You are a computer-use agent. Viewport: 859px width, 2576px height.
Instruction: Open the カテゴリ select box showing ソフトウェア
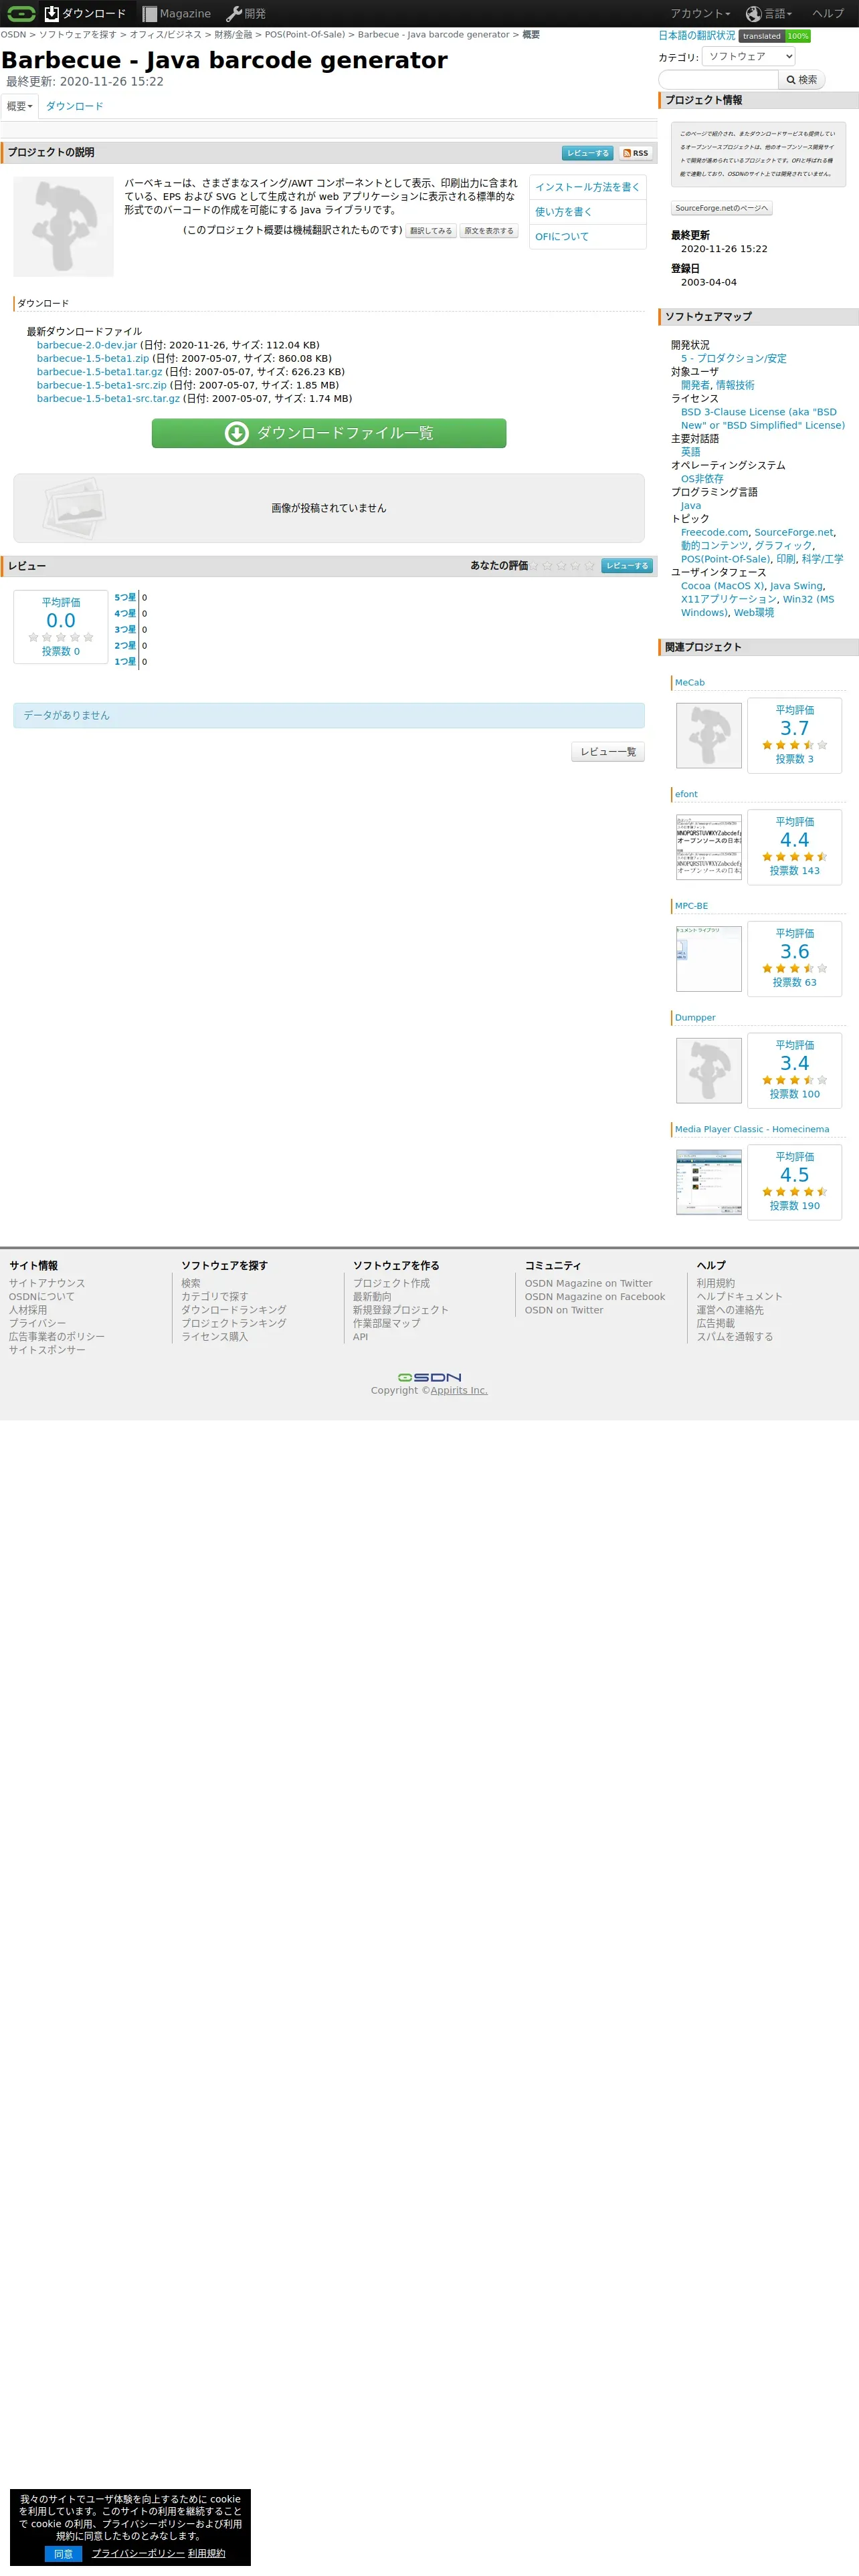click(x=749, y=56)
